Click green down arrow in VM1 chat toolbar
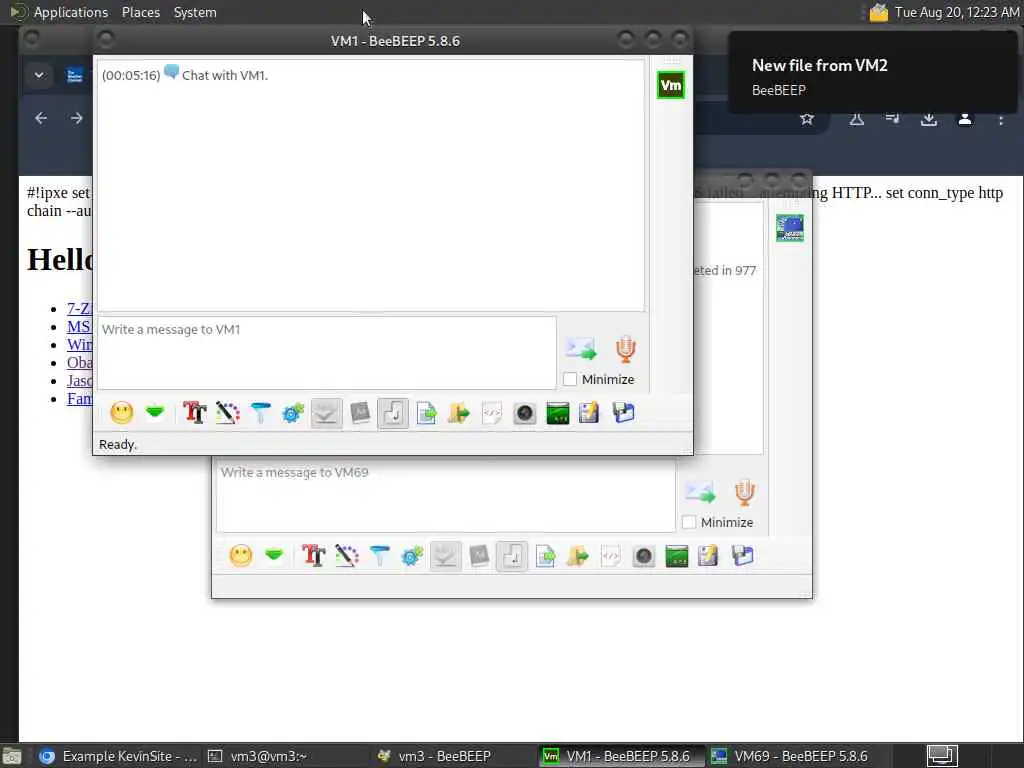The height and width of the screenshot is (768, 1024). 155,413
